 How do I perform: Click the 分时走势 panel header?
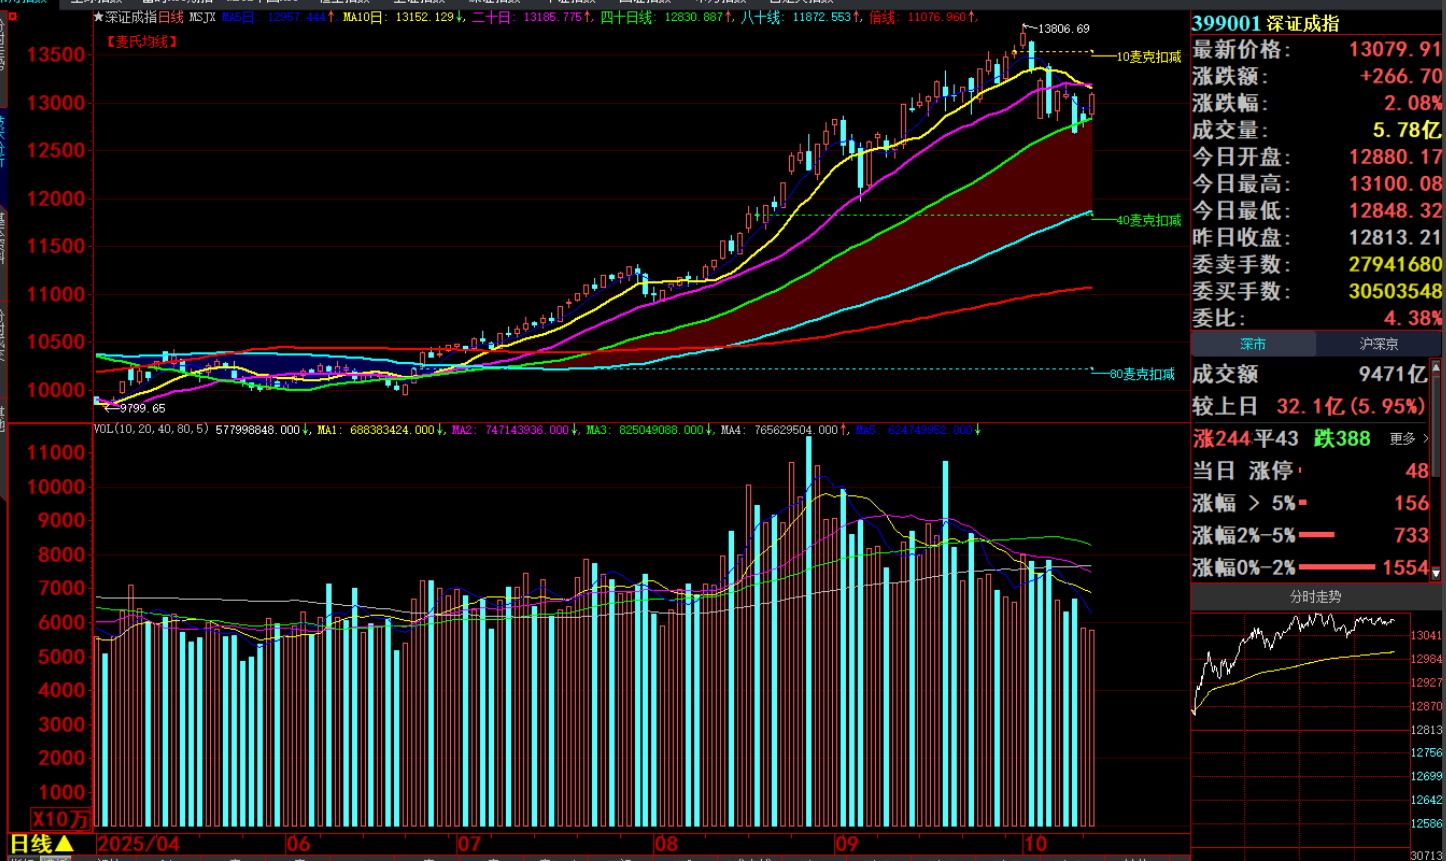pyautogui.click(x=1315, y=597)
